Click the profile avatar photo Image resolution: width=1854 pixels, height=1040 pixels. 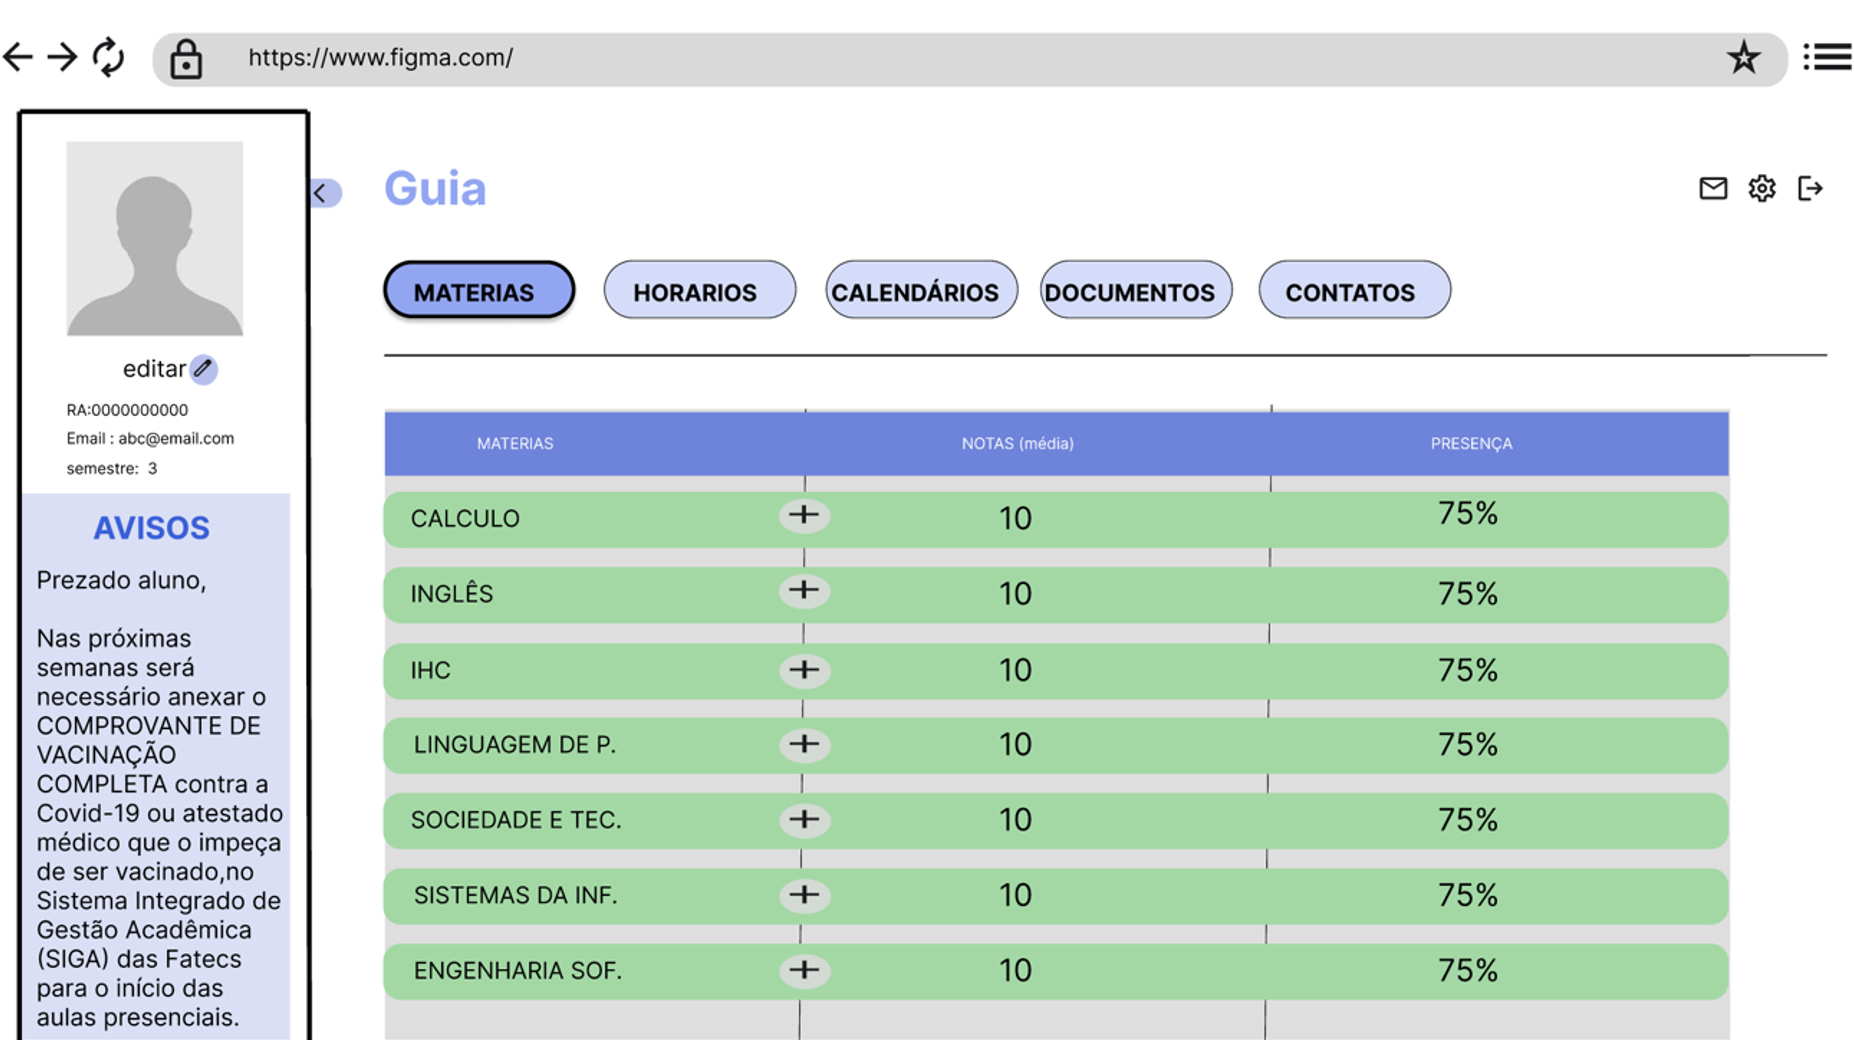[155, 238]
